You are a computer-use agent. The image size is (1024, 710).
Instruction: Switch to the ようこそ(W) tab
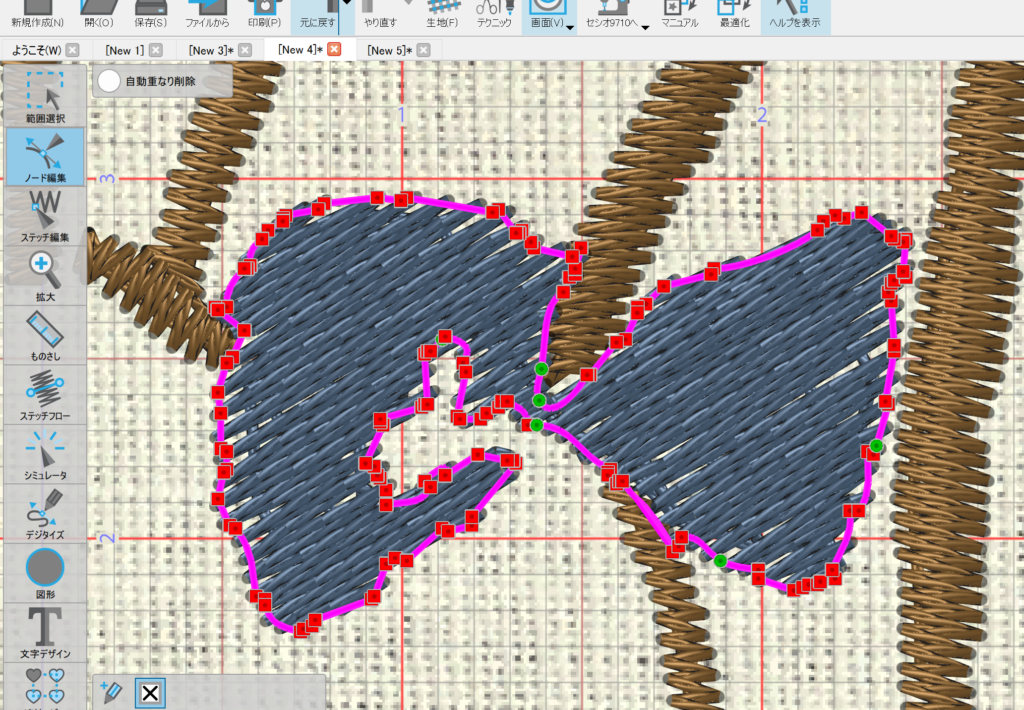tap(38, 50)
